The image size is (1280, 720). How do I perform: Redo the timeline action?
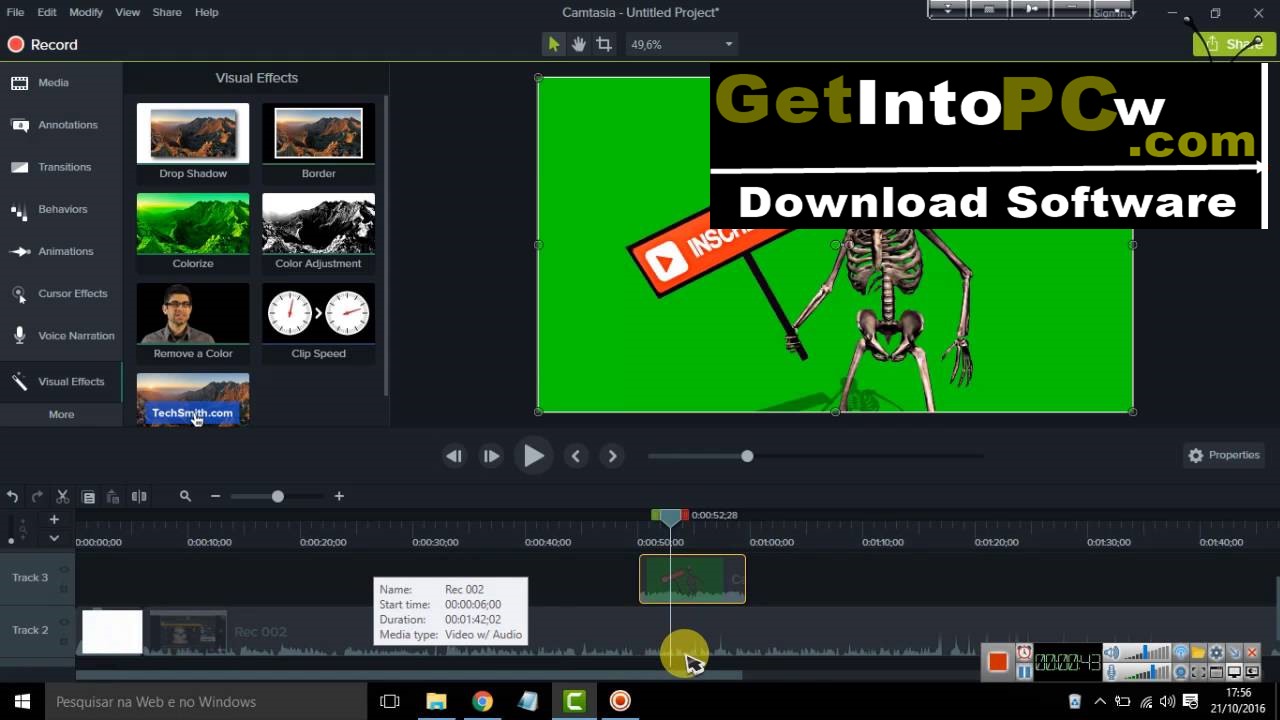37,496
